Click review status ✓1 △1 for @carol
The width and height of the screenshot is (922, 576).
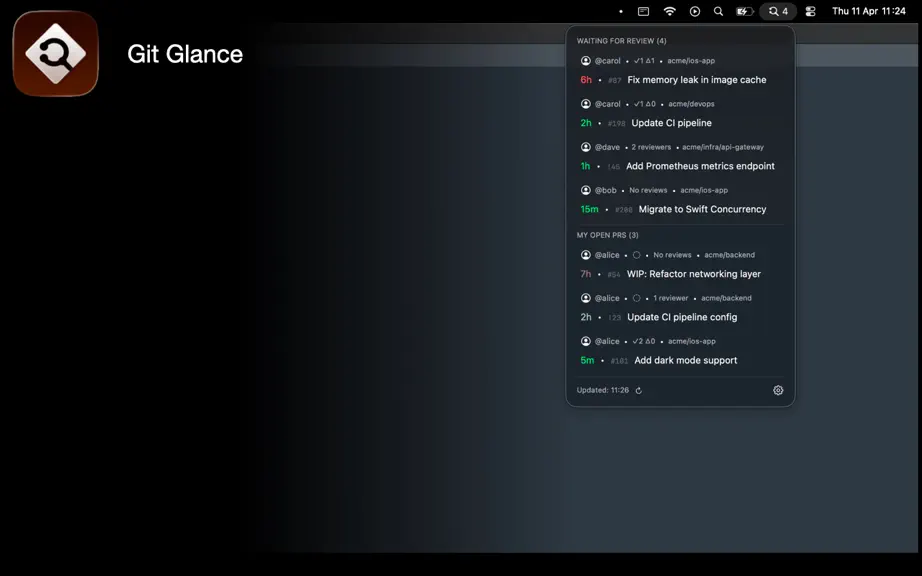(x=644, y=61)
